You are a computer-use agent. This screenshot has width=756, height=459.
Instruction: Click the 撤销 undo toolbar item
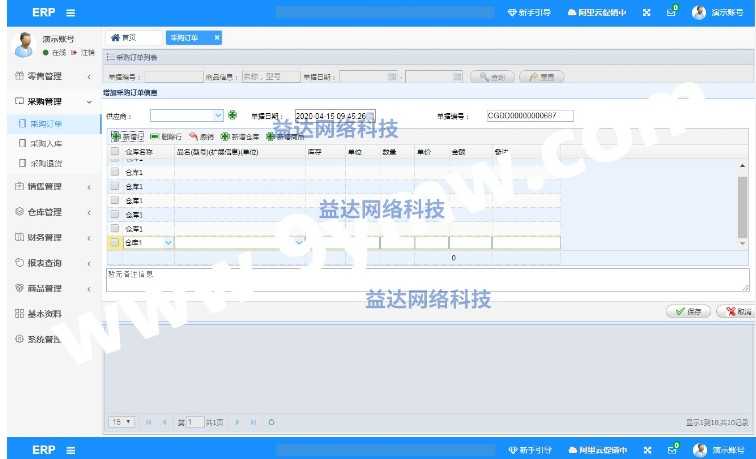pyautogui.click(x=201, y=137)
